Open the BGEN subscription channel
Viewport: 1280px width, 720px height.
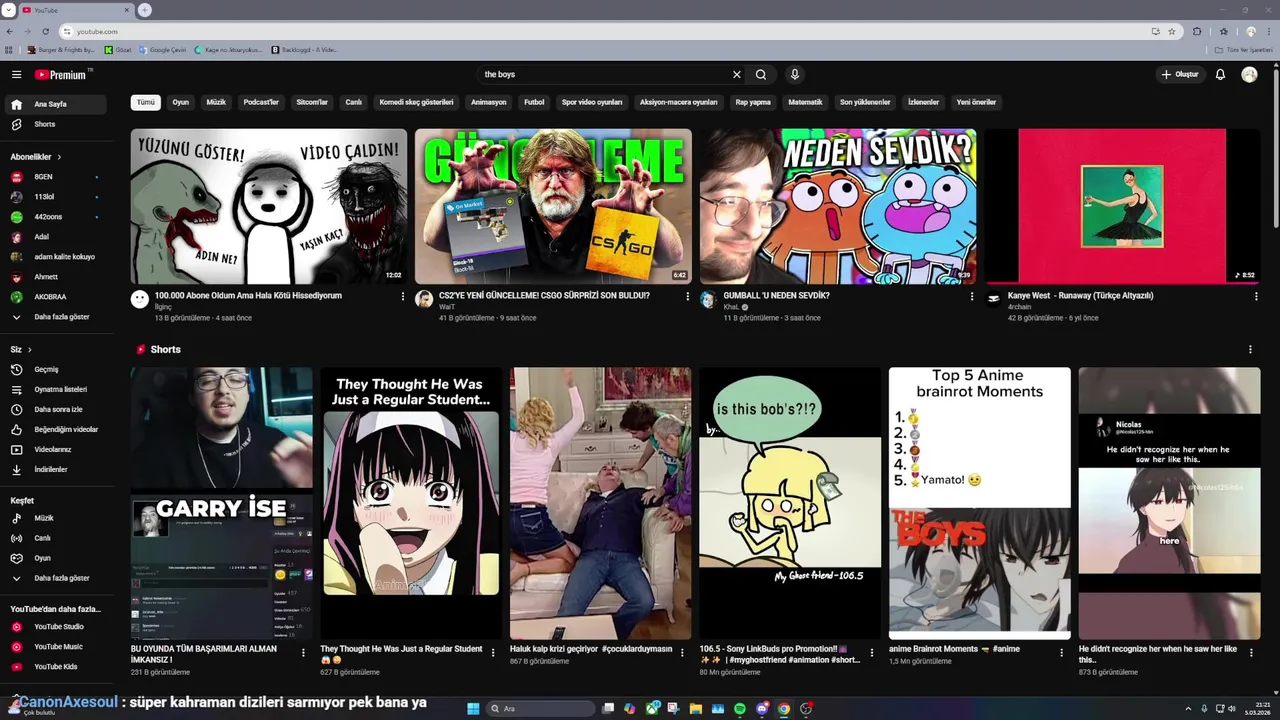[57, 177]
